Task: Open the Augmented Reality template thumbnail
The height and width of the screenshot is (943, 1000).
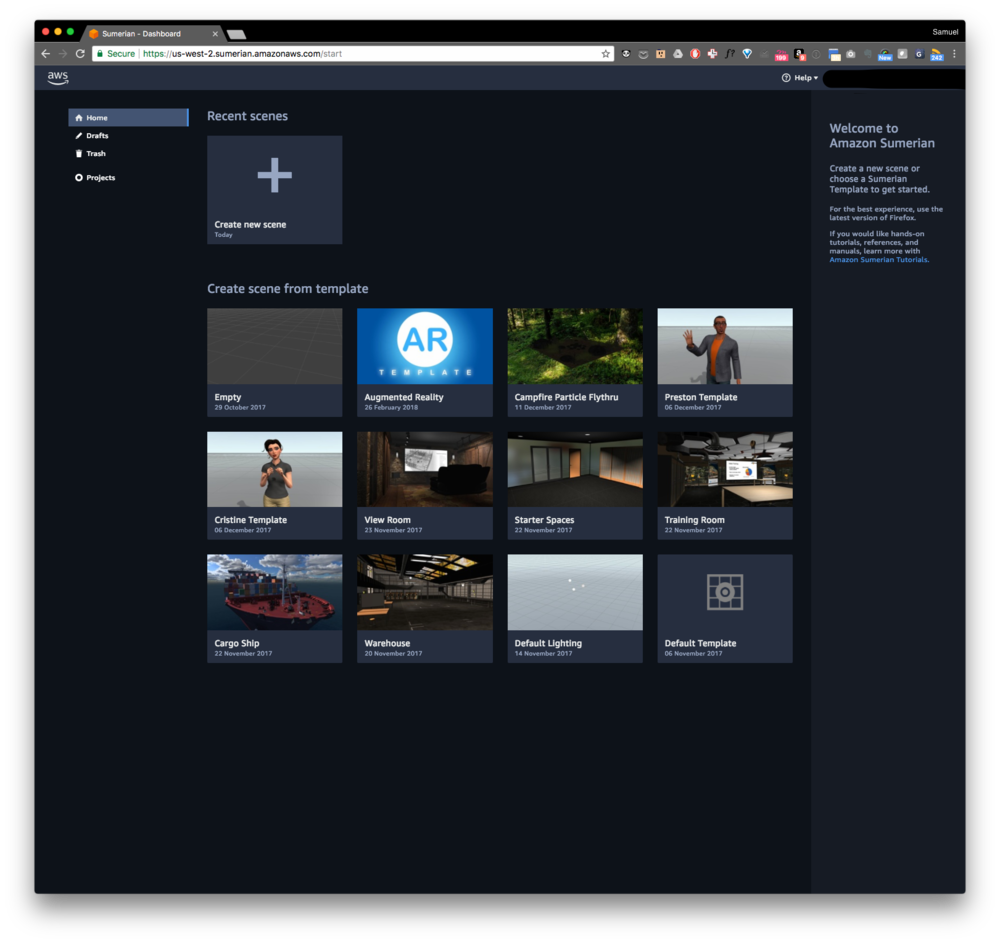Action: click(424, 346)
